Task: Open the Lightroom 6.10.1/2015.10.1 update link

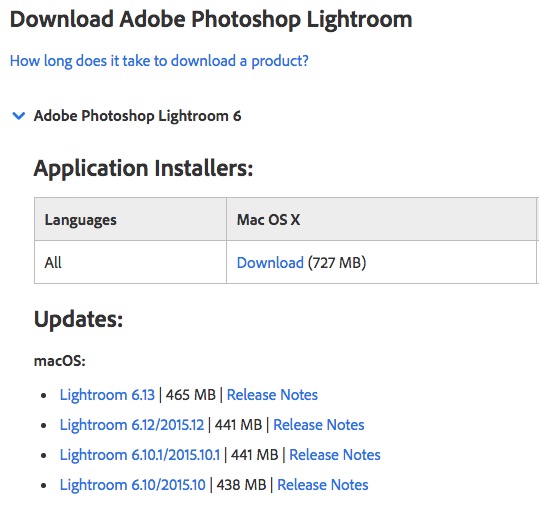Action: [140, 455]
